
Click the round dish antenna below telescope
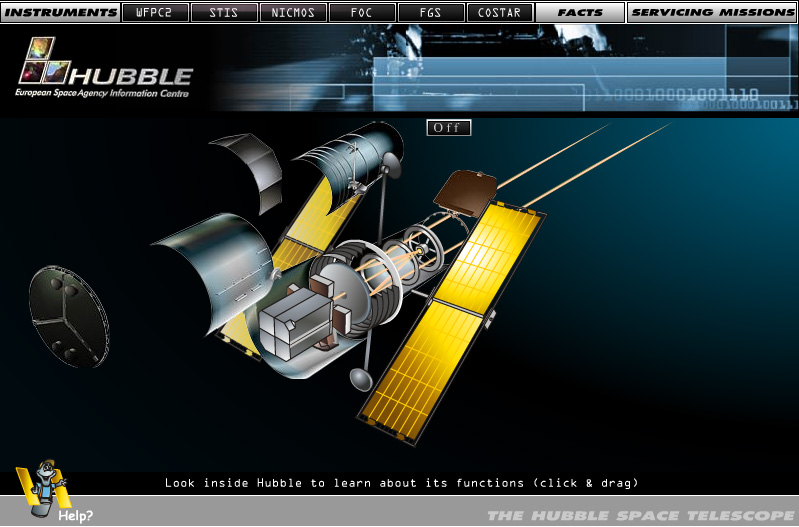coord(360,379)
